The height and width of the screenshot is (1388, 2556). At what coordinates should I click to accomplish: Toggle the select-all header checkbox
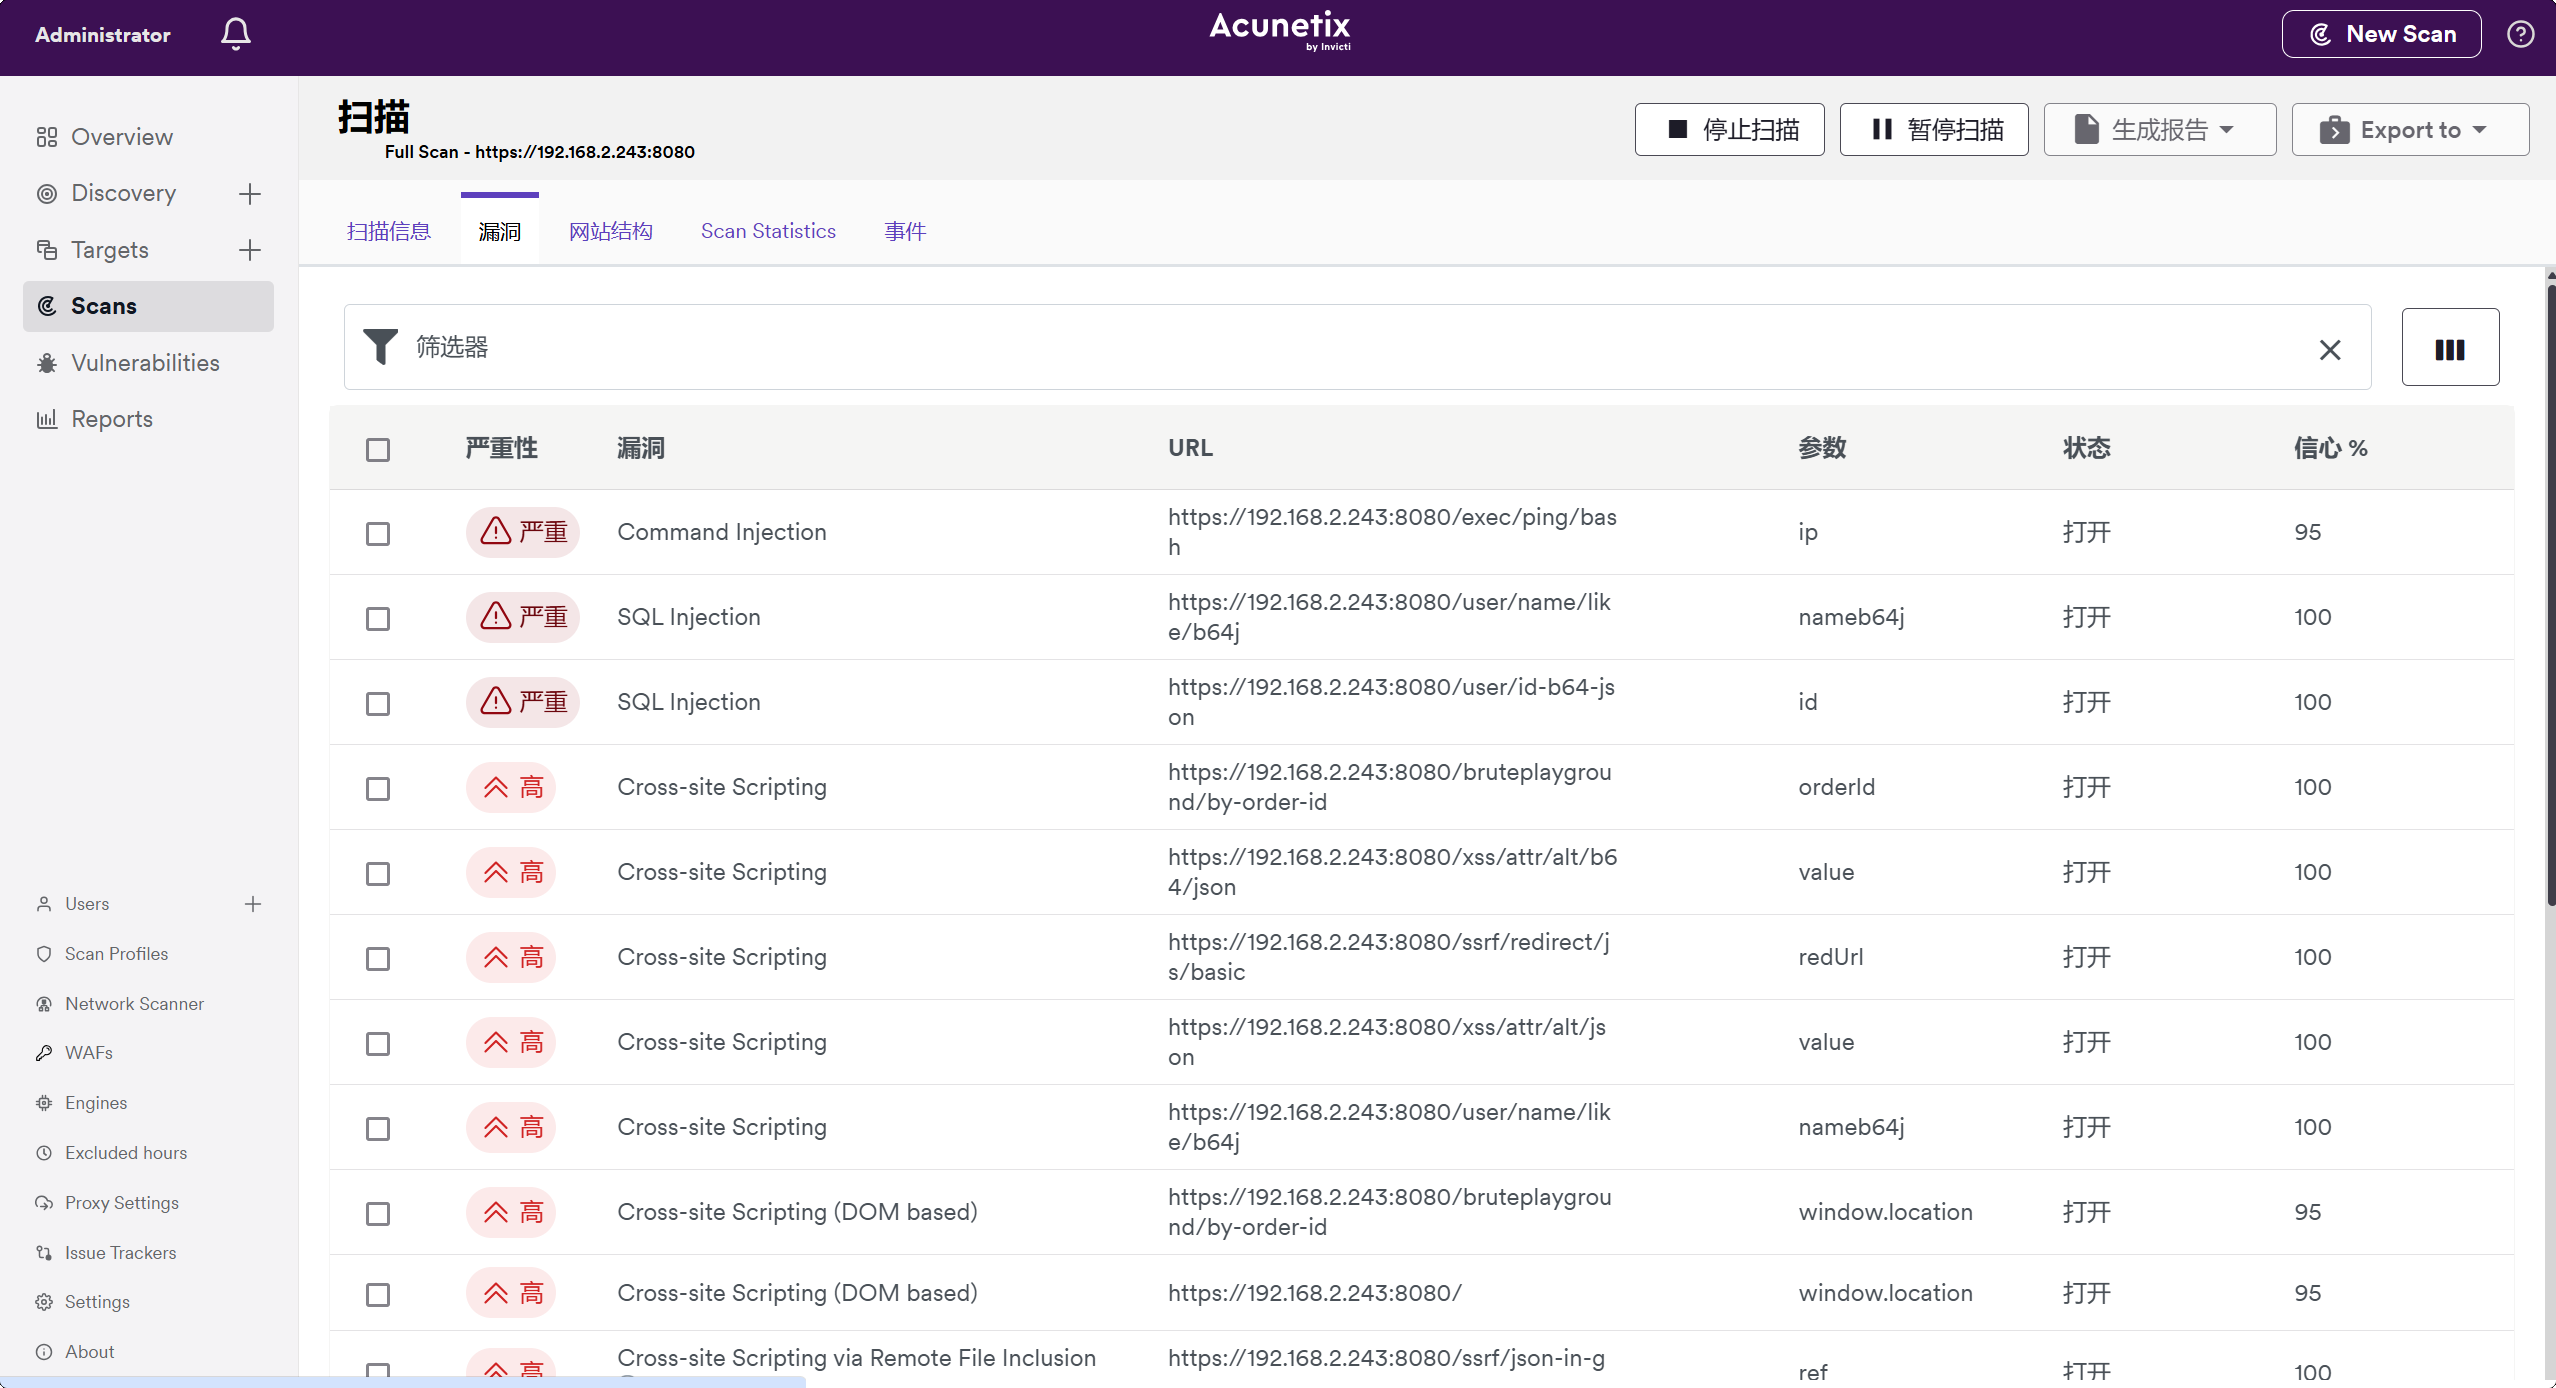[378, 449]
